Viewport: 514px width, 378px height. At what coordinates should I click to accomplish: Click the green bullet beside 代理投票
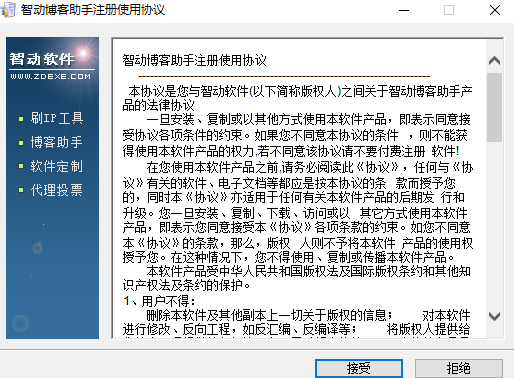21,190
